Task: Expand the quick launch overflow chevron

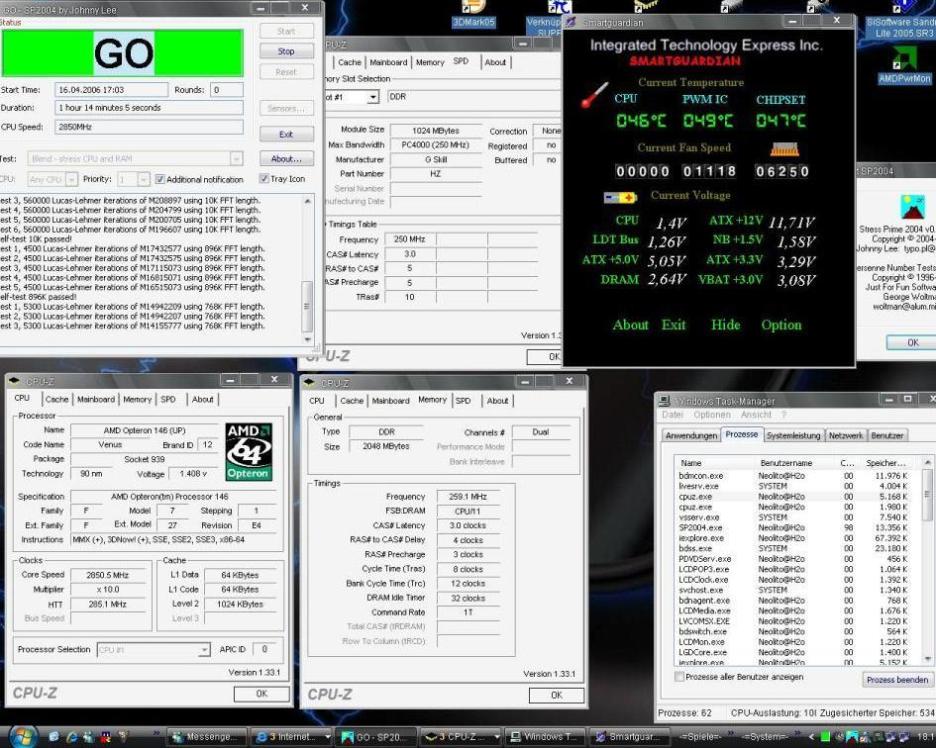Action: point(156,732)
